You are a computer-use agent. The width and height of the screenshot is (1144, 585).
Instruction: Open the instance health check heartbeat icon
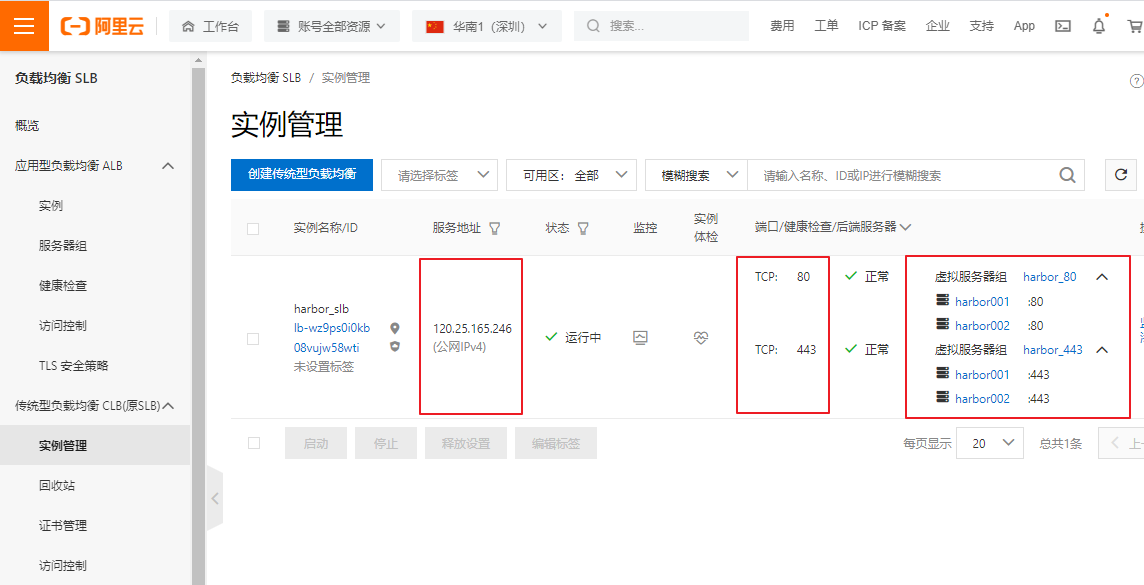tap(701, 338)
